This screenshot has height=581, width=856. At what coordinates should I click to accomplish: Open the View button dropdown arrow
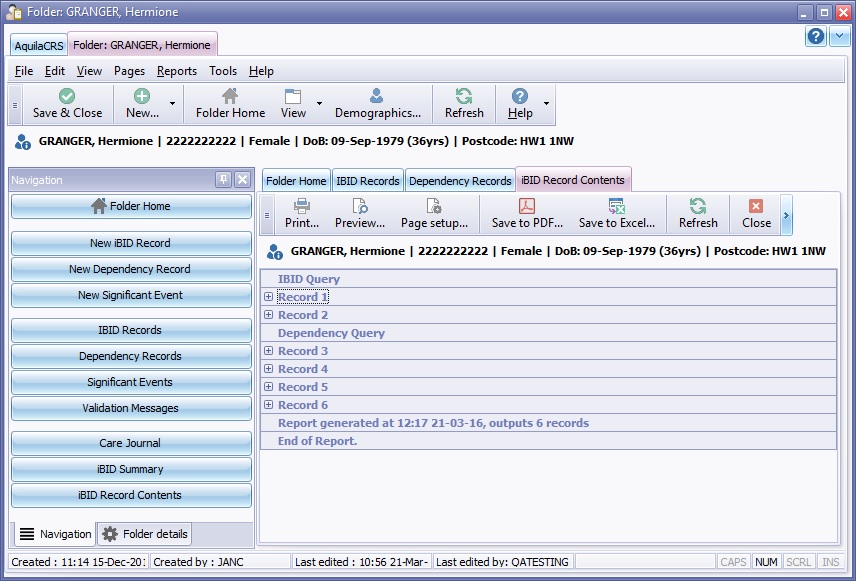pos(320,104)
